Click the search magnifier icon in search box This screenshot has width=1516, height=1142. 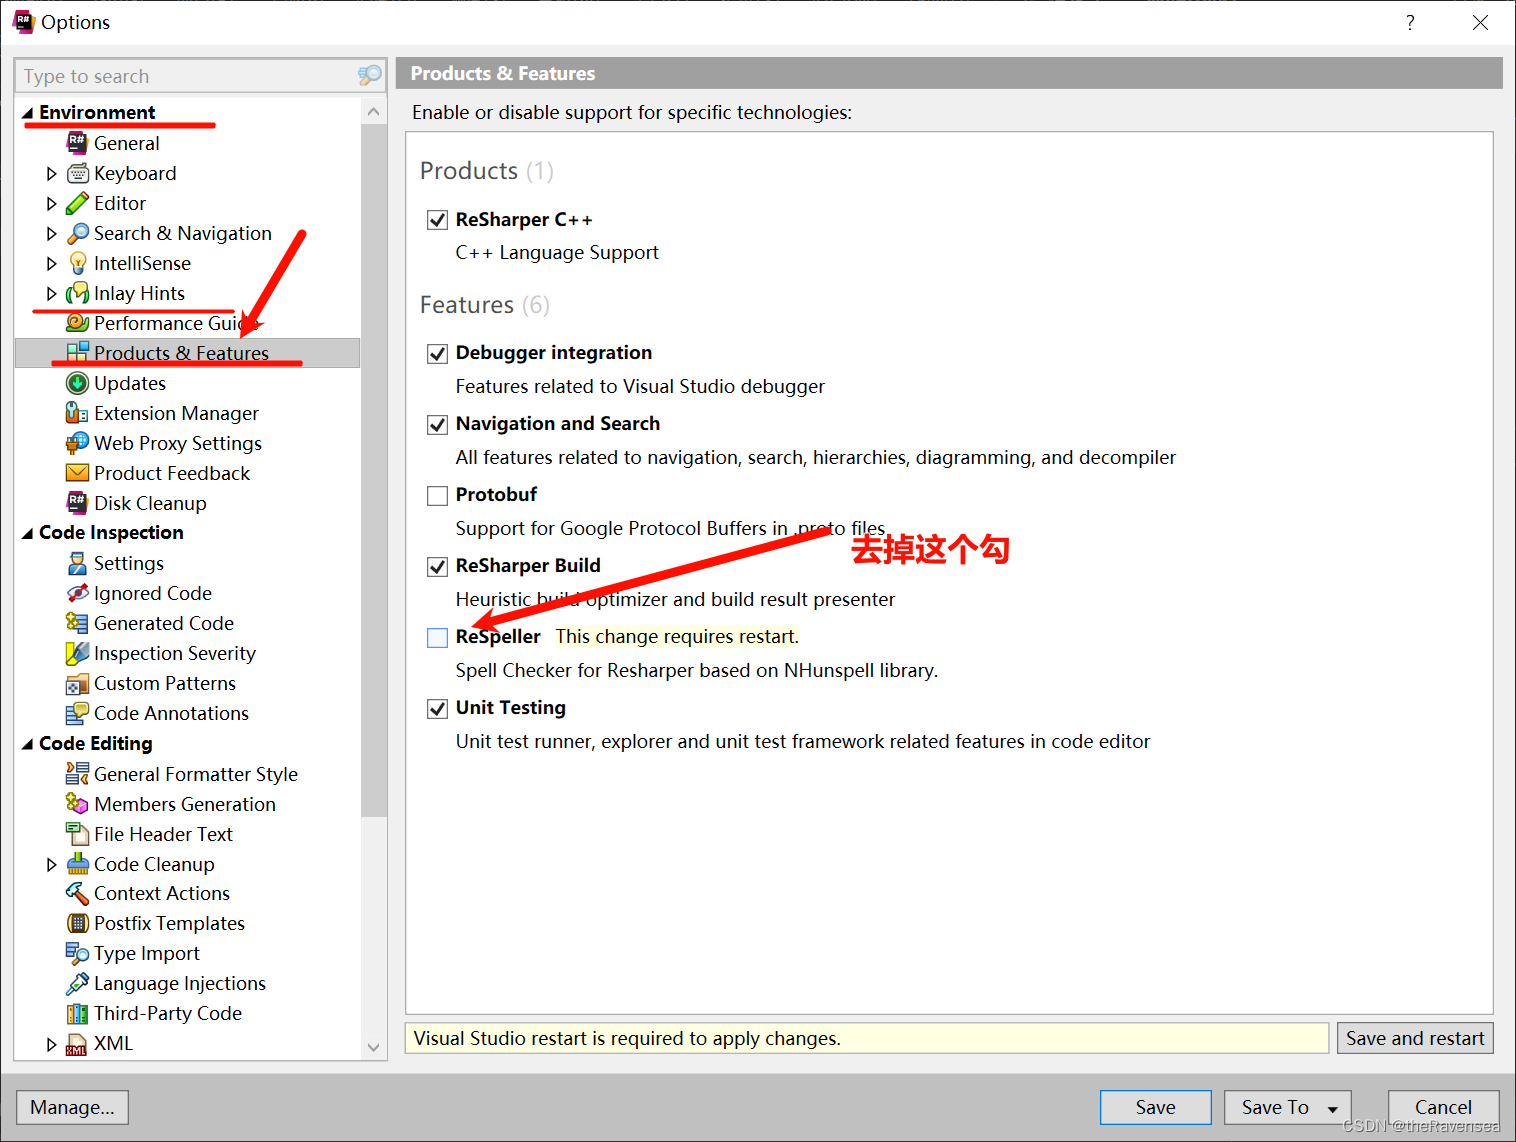[x=370, y=75]
